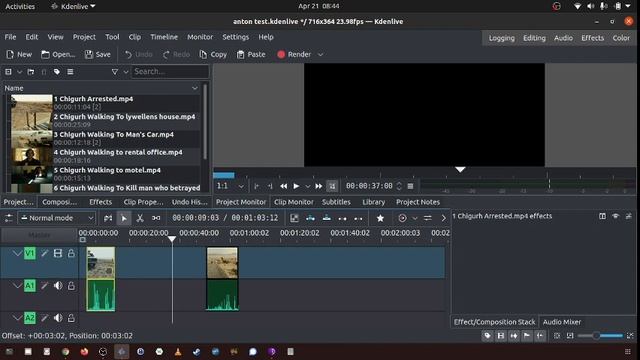The height and width of the screenshot is (360, 640).
Task: Open play options dropdown next to play button
Action: pos(308,186)
